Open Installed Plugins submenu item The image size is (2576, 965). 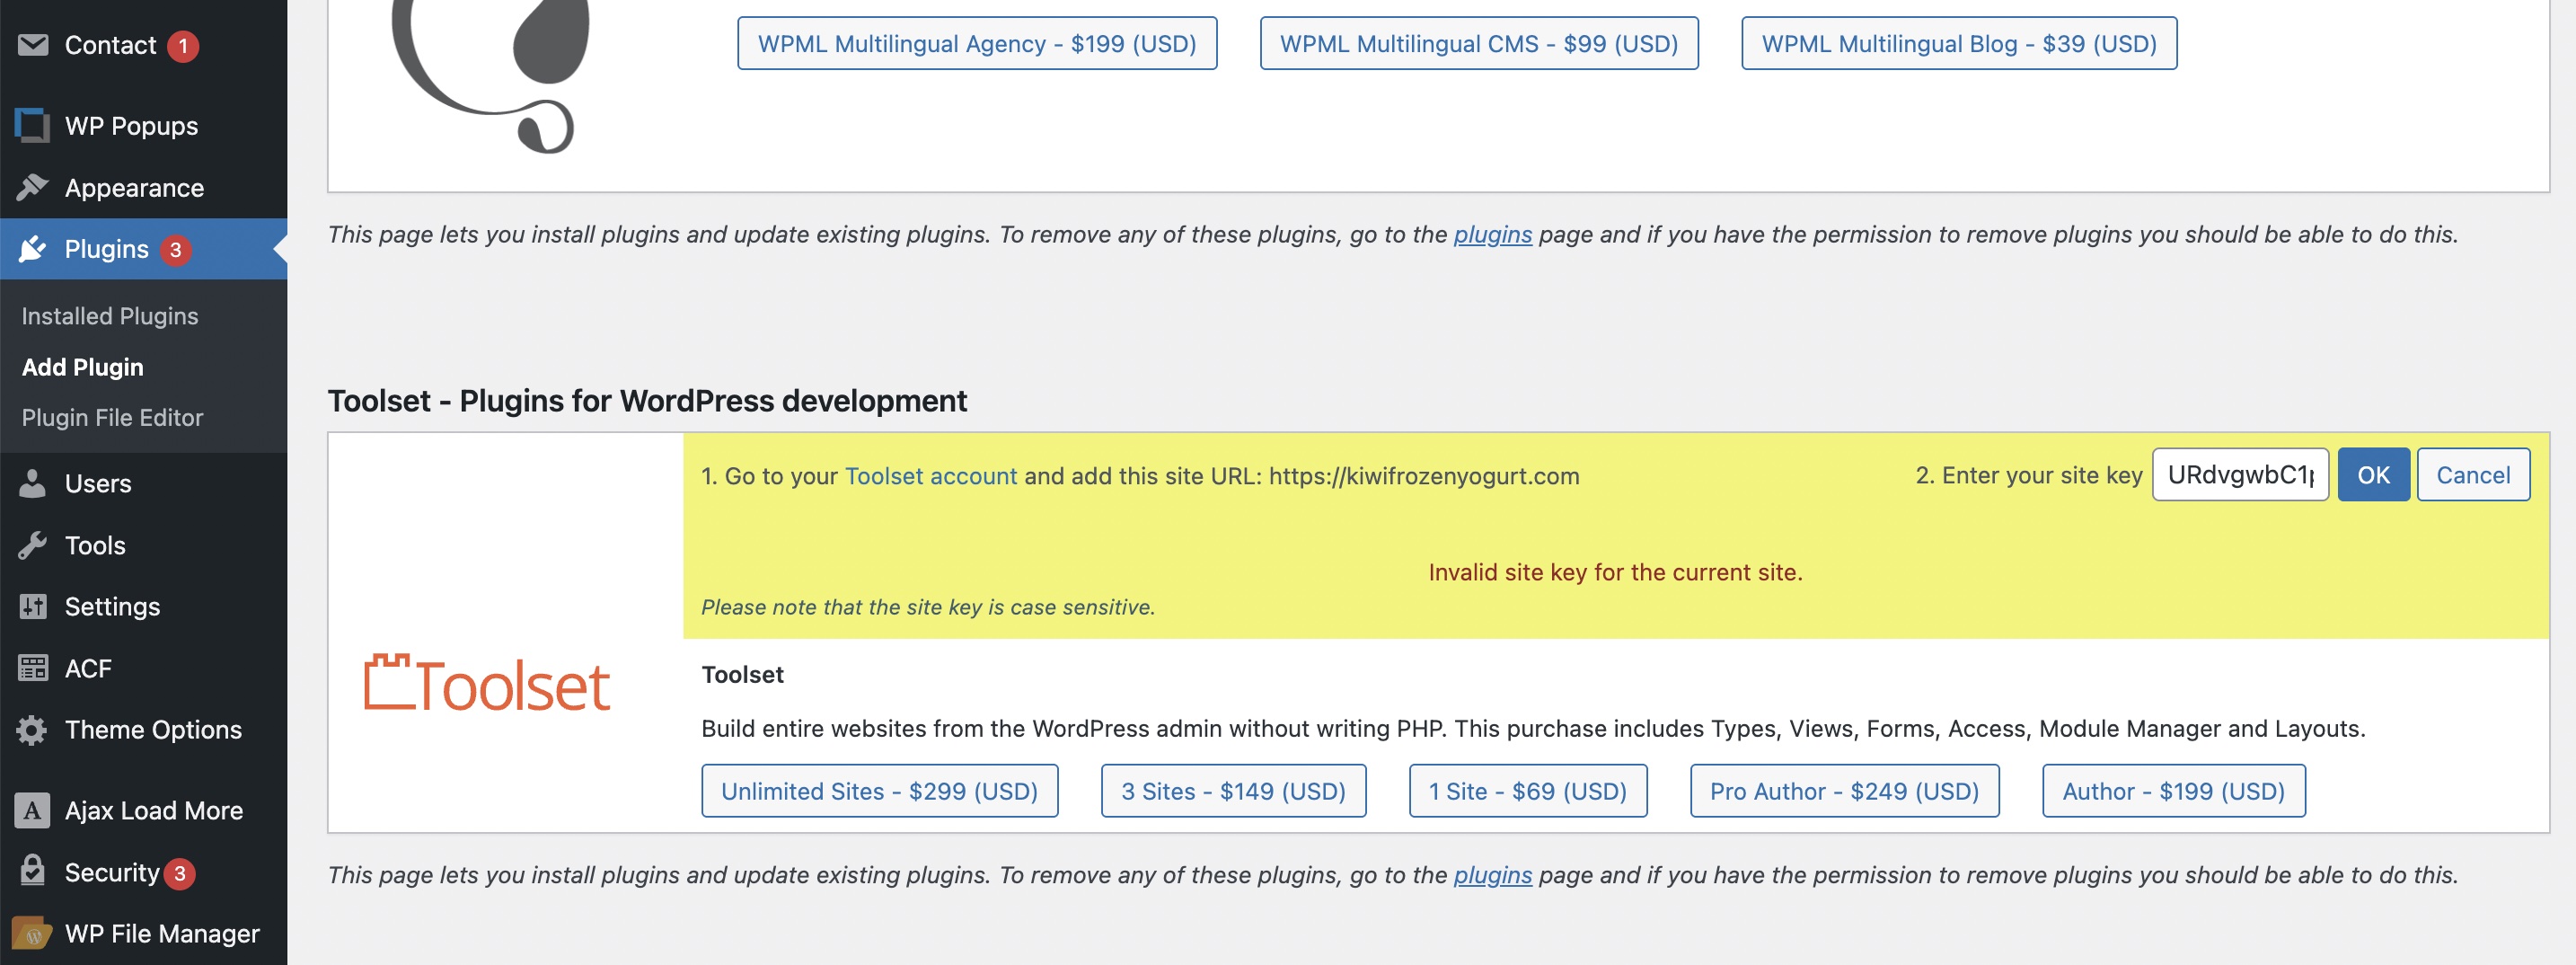pyautogui.click(x=110, y=316)
